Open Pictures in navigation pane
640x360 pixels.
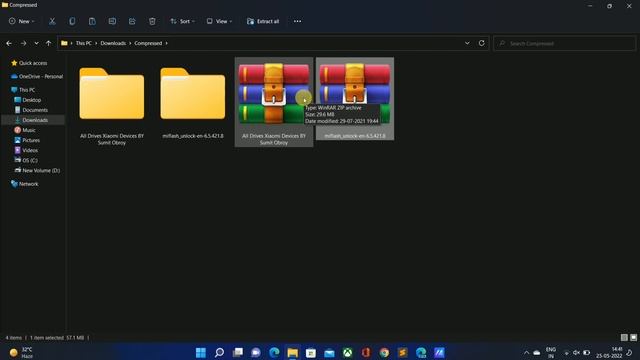[27, 140]
